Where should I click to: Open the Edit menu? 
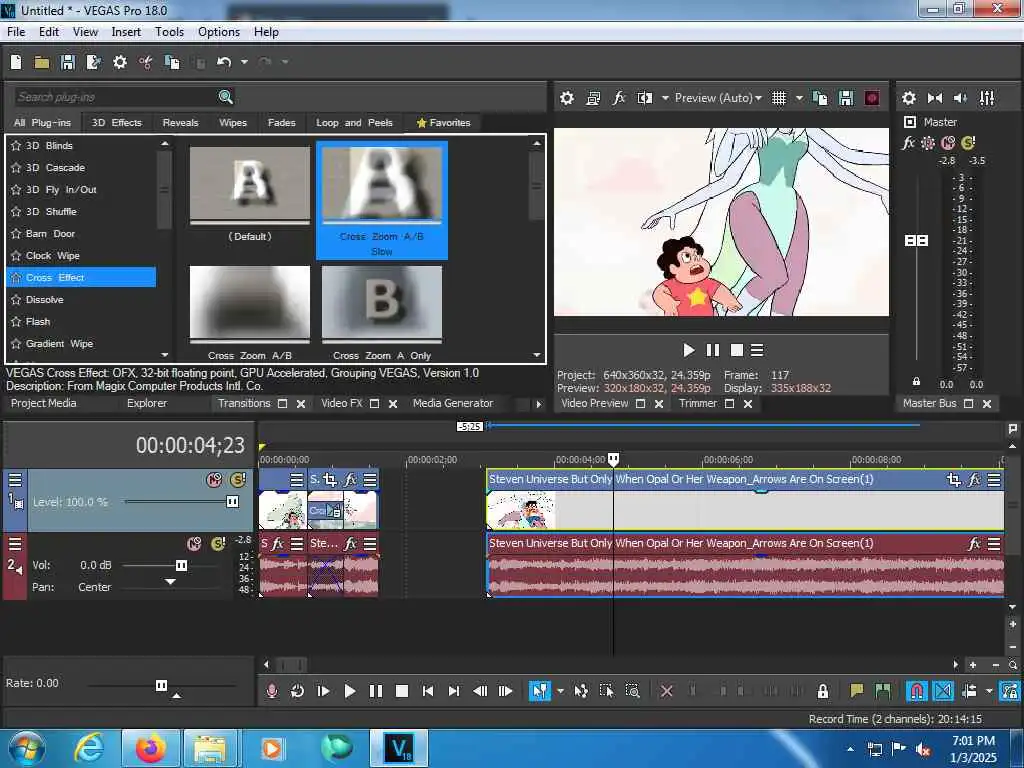pos(49,32)
